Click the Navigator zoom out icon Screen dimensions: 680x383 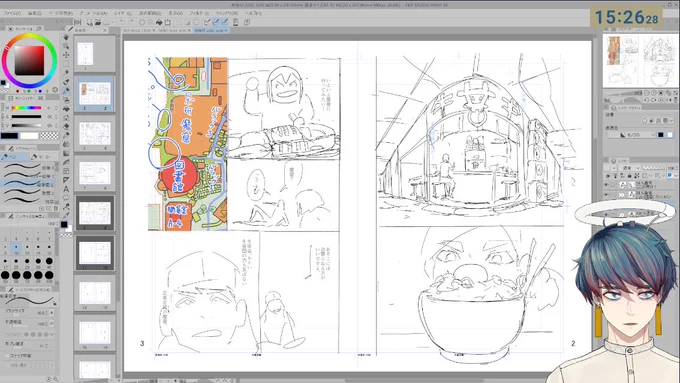tap(647, 93)
